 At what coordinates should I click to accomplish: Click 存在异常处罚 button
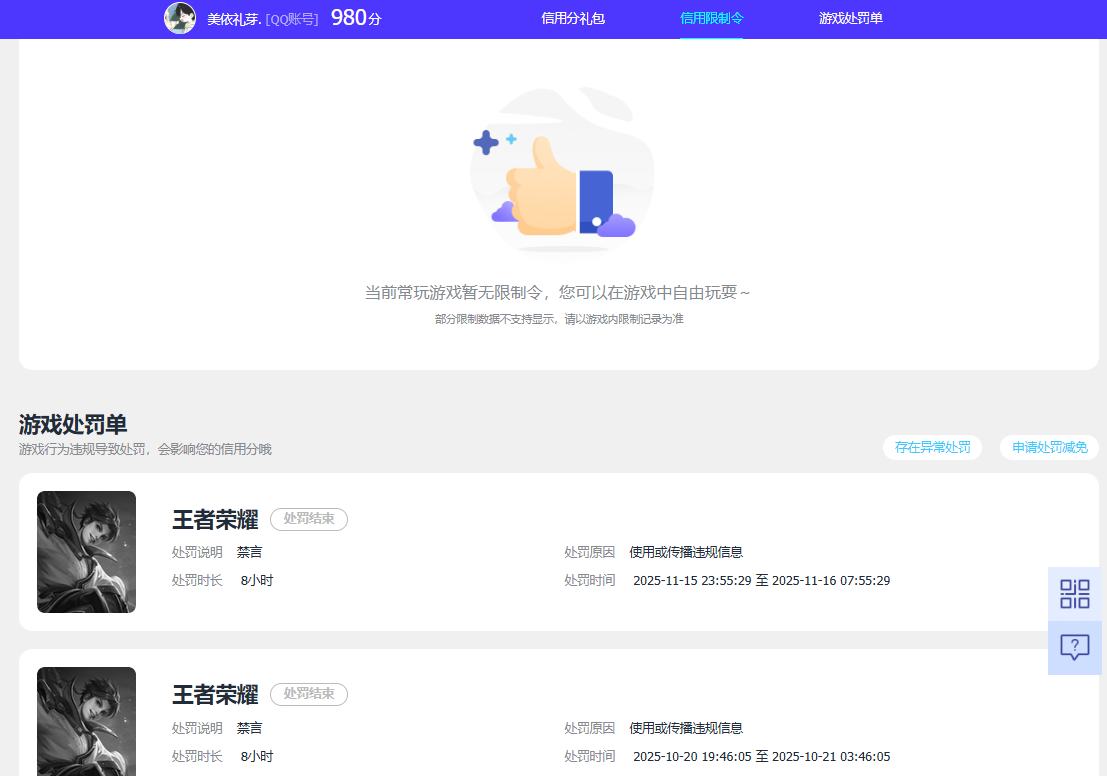[932, 448]
